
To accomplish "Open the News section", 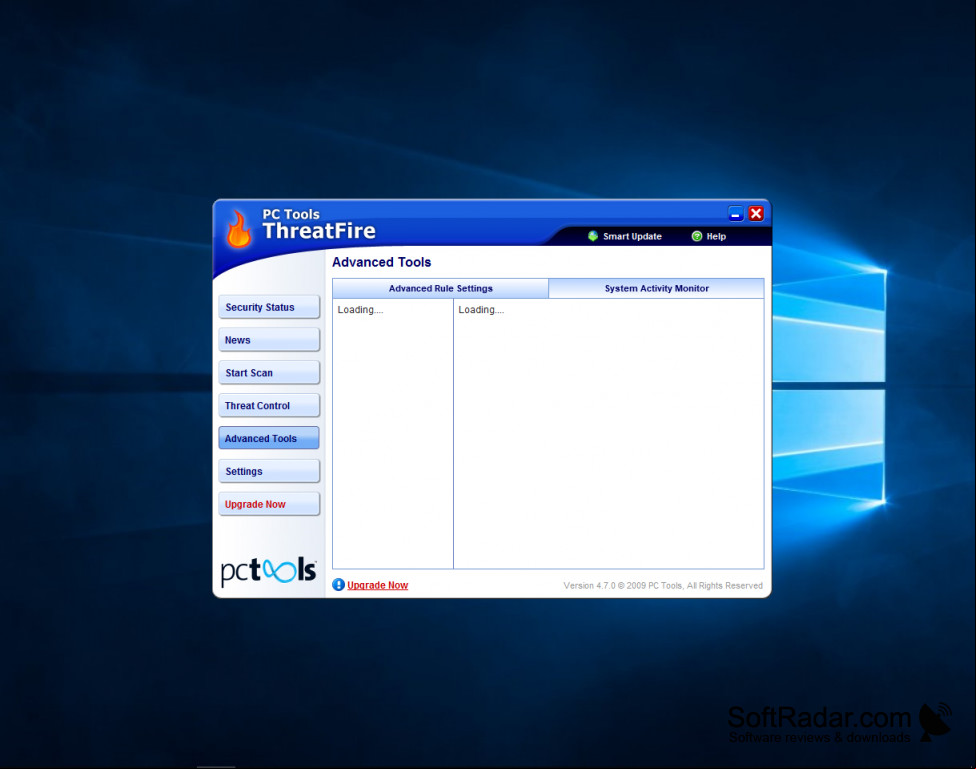I will click(x=269, y=340).
